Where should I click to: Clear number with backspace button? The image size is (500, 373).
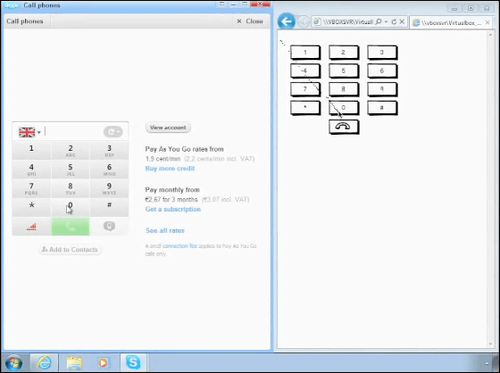click(x=113, y=132)
